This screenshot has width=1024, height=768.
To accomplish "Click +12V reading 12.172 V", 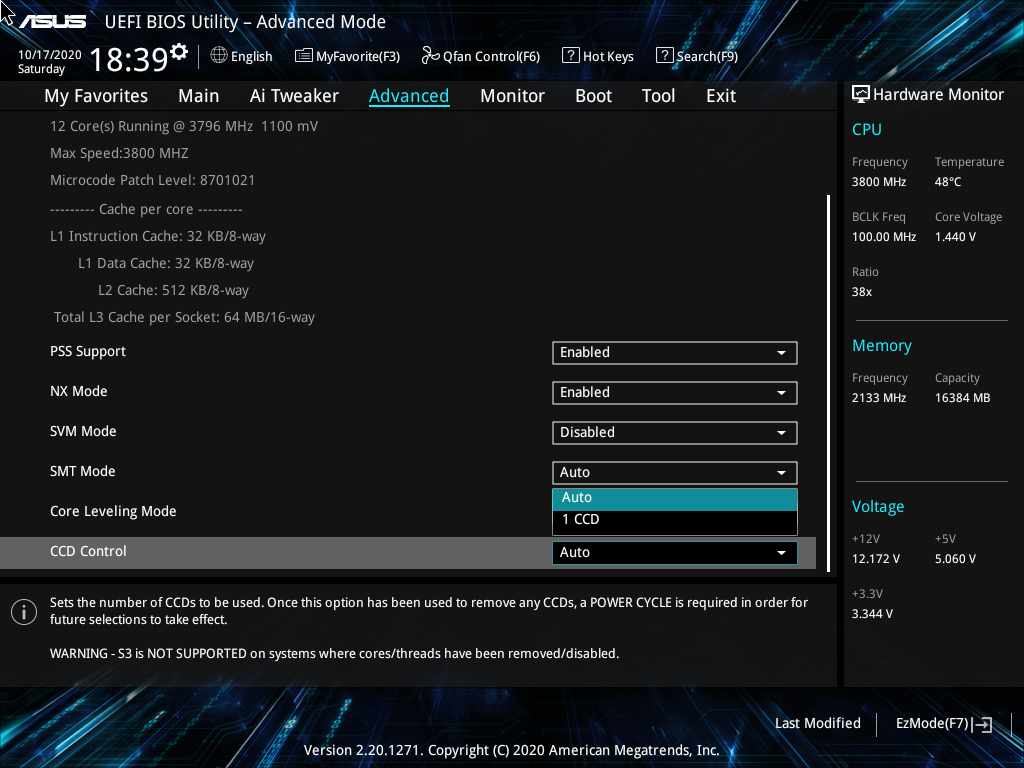I will pyautogui.click(x=876, y=559).
